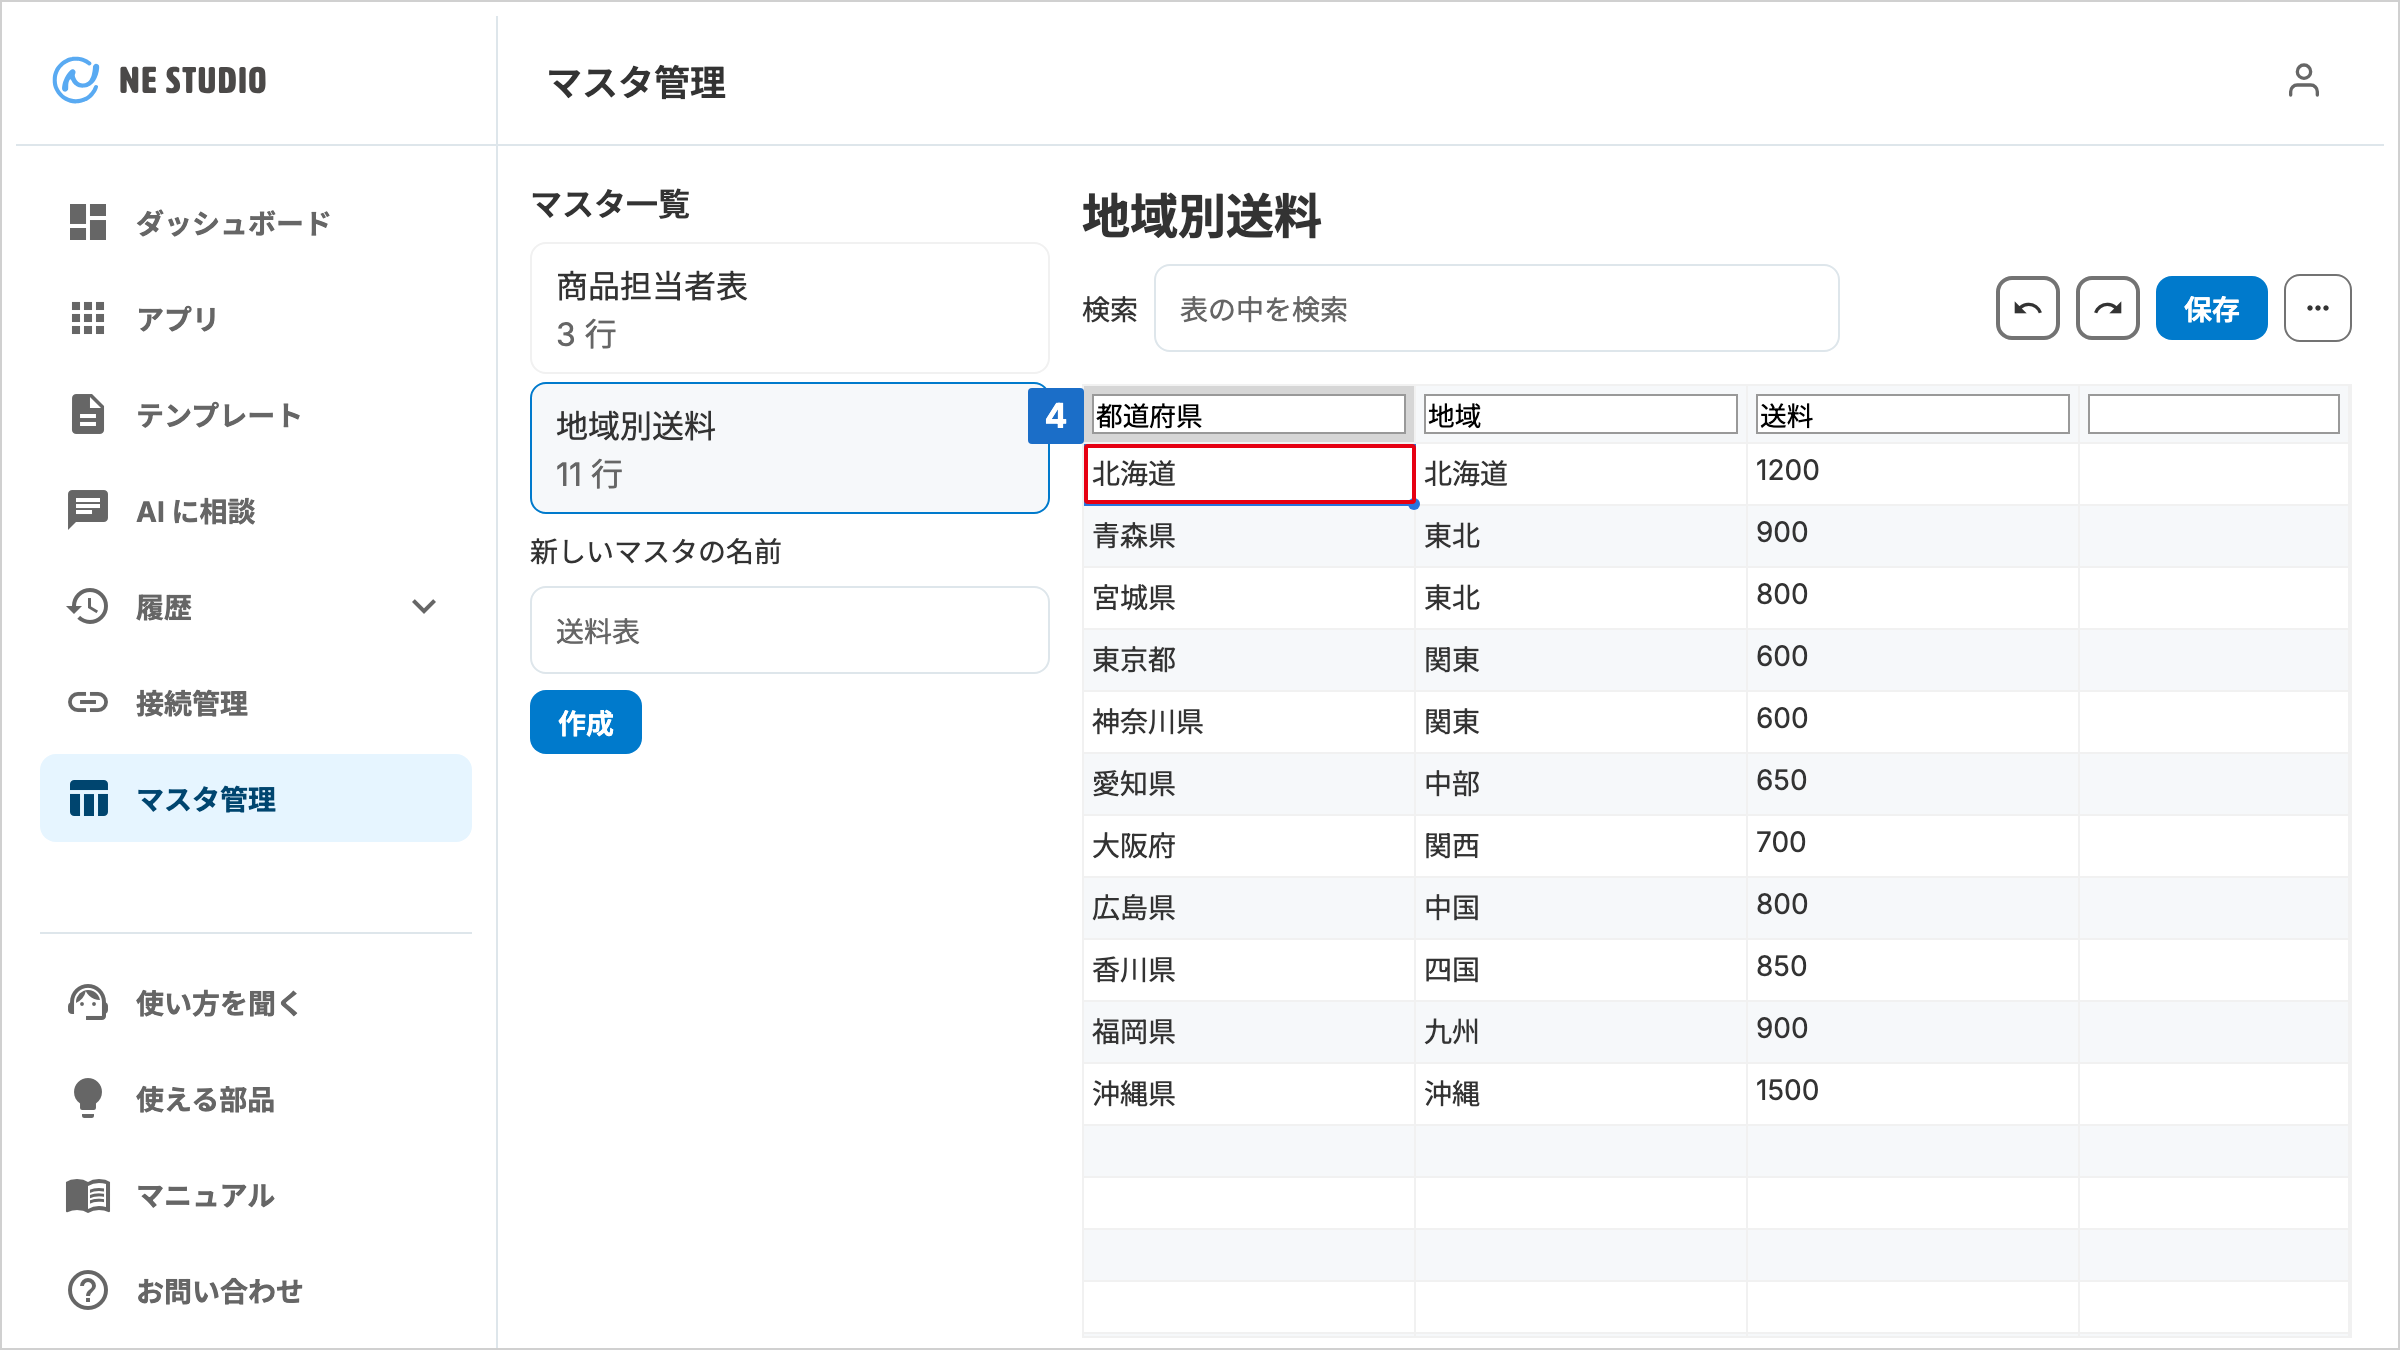Click the 使える部品 lightbulb icon
The height and width of the screenshot is (1350, 2400).
coord(88,1098)
